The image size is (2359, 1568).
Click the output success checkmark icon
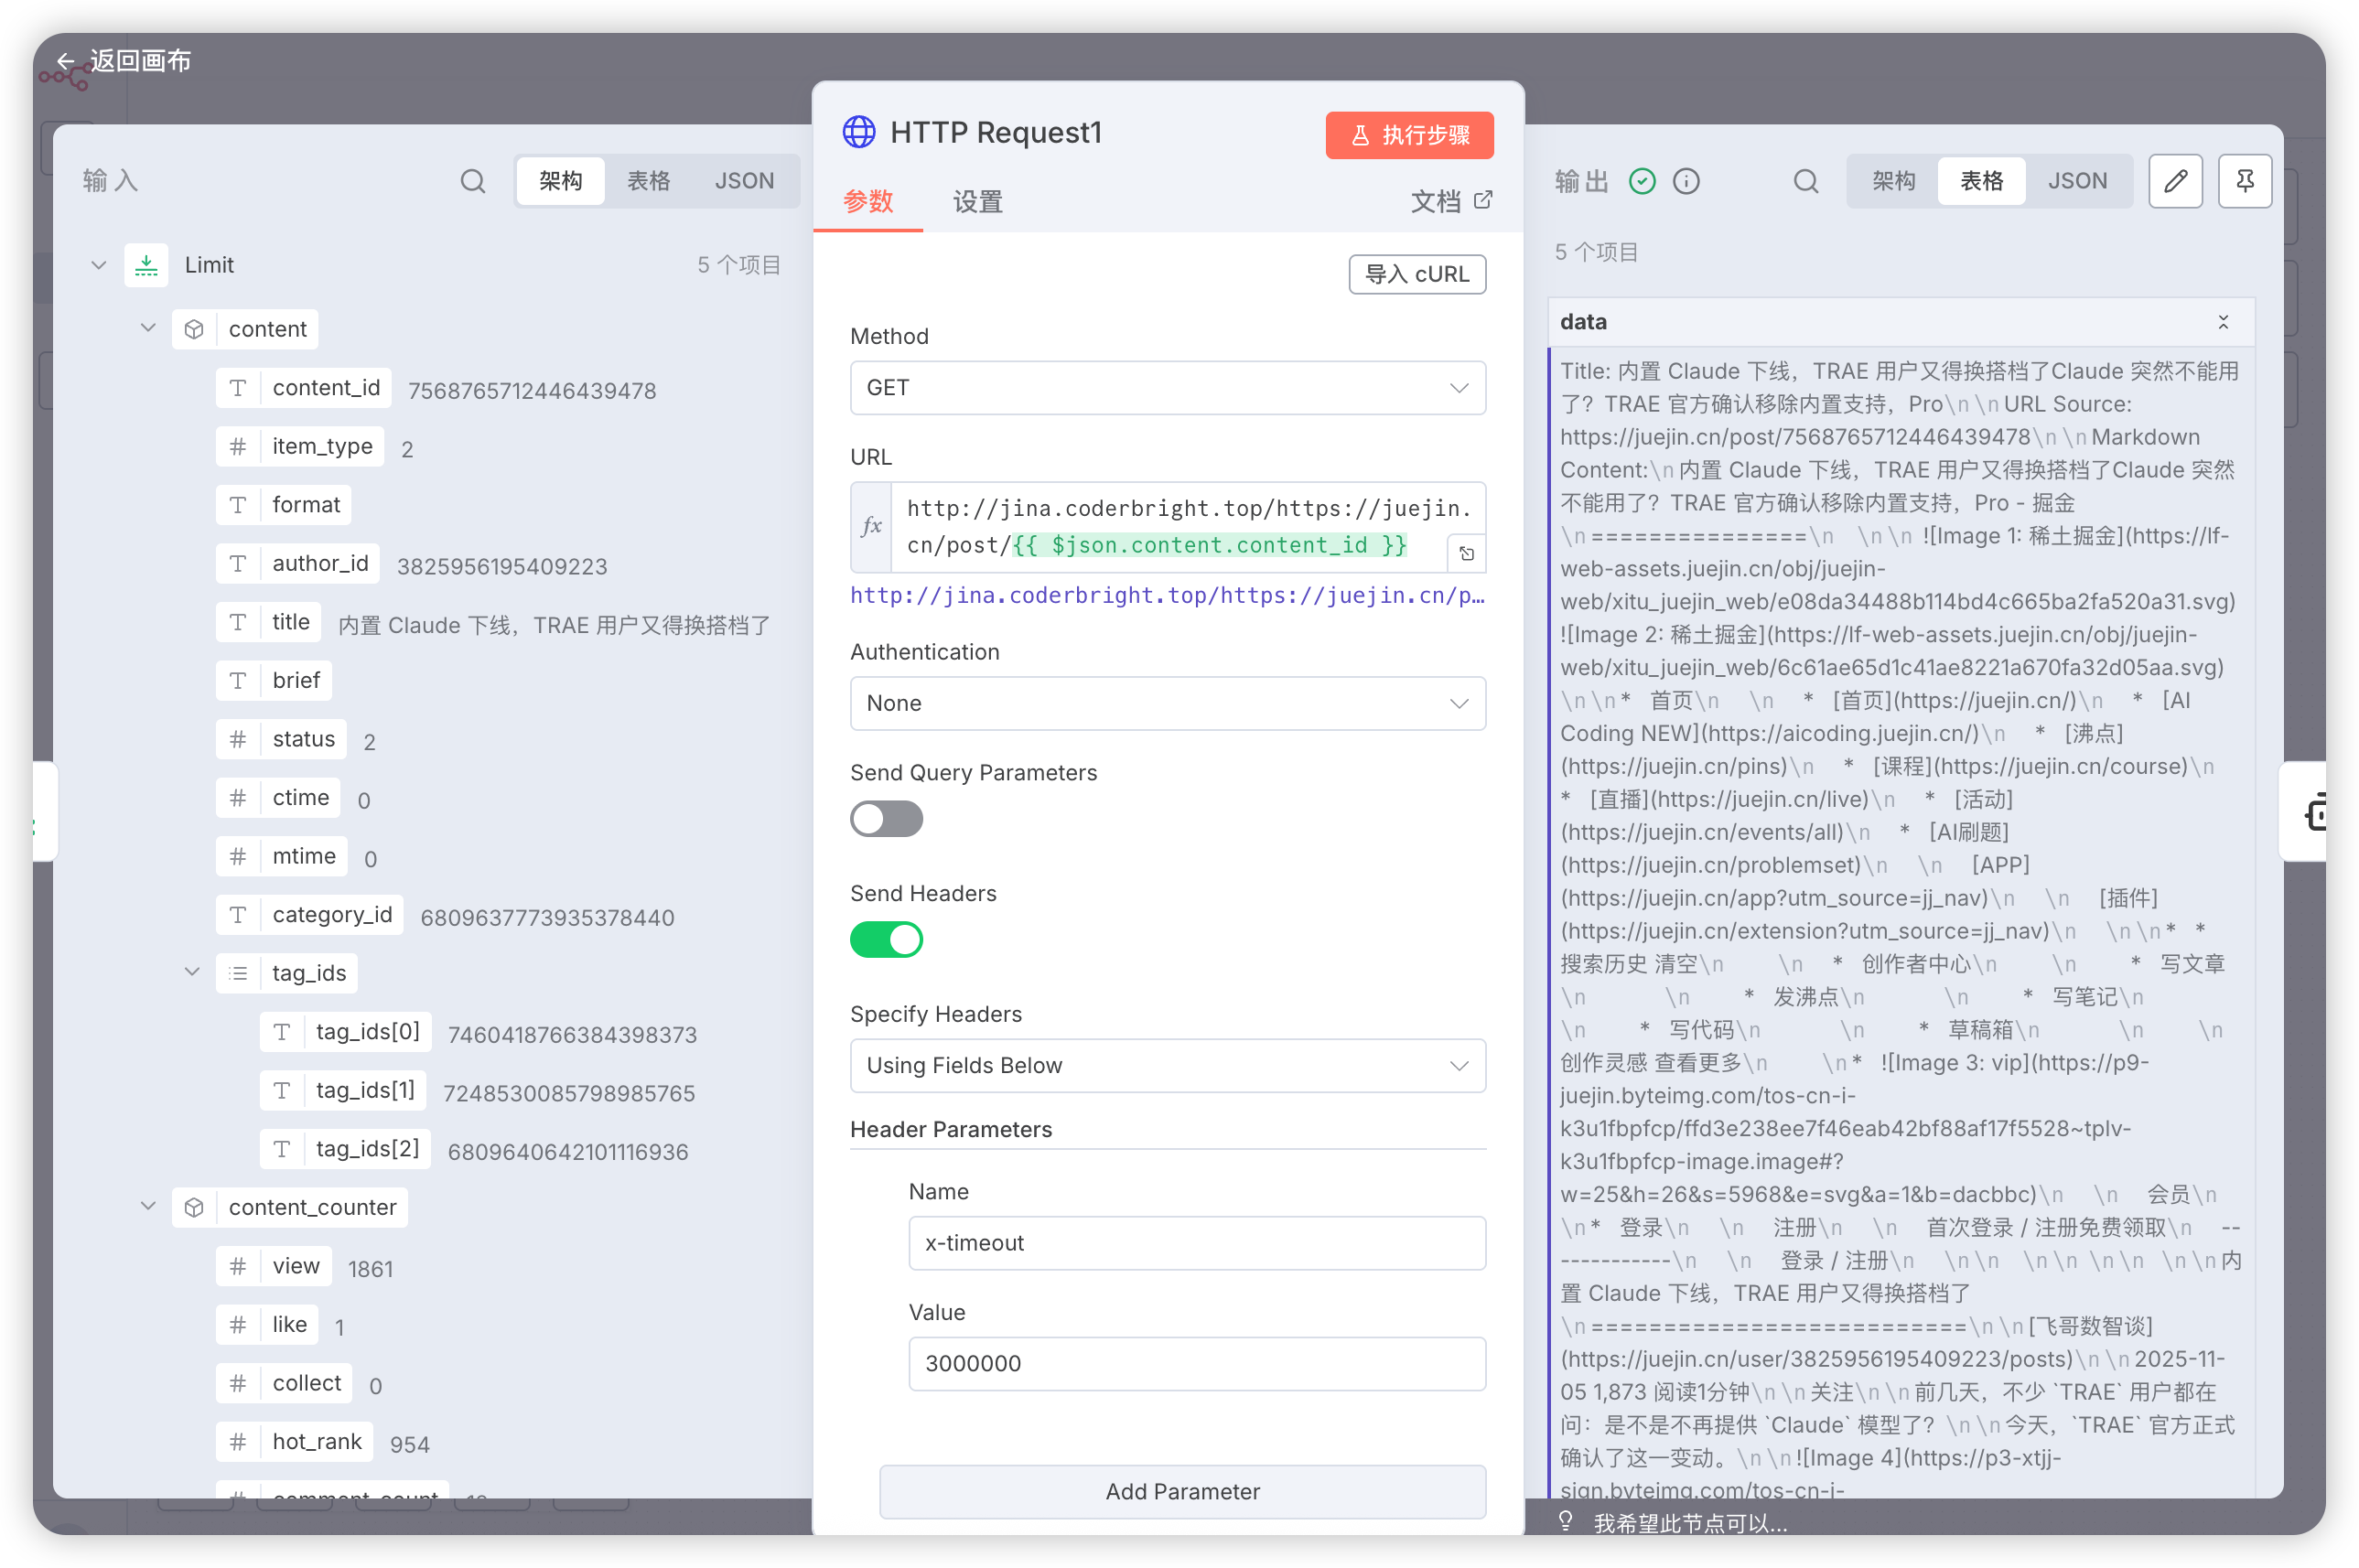click(1642, 181)
